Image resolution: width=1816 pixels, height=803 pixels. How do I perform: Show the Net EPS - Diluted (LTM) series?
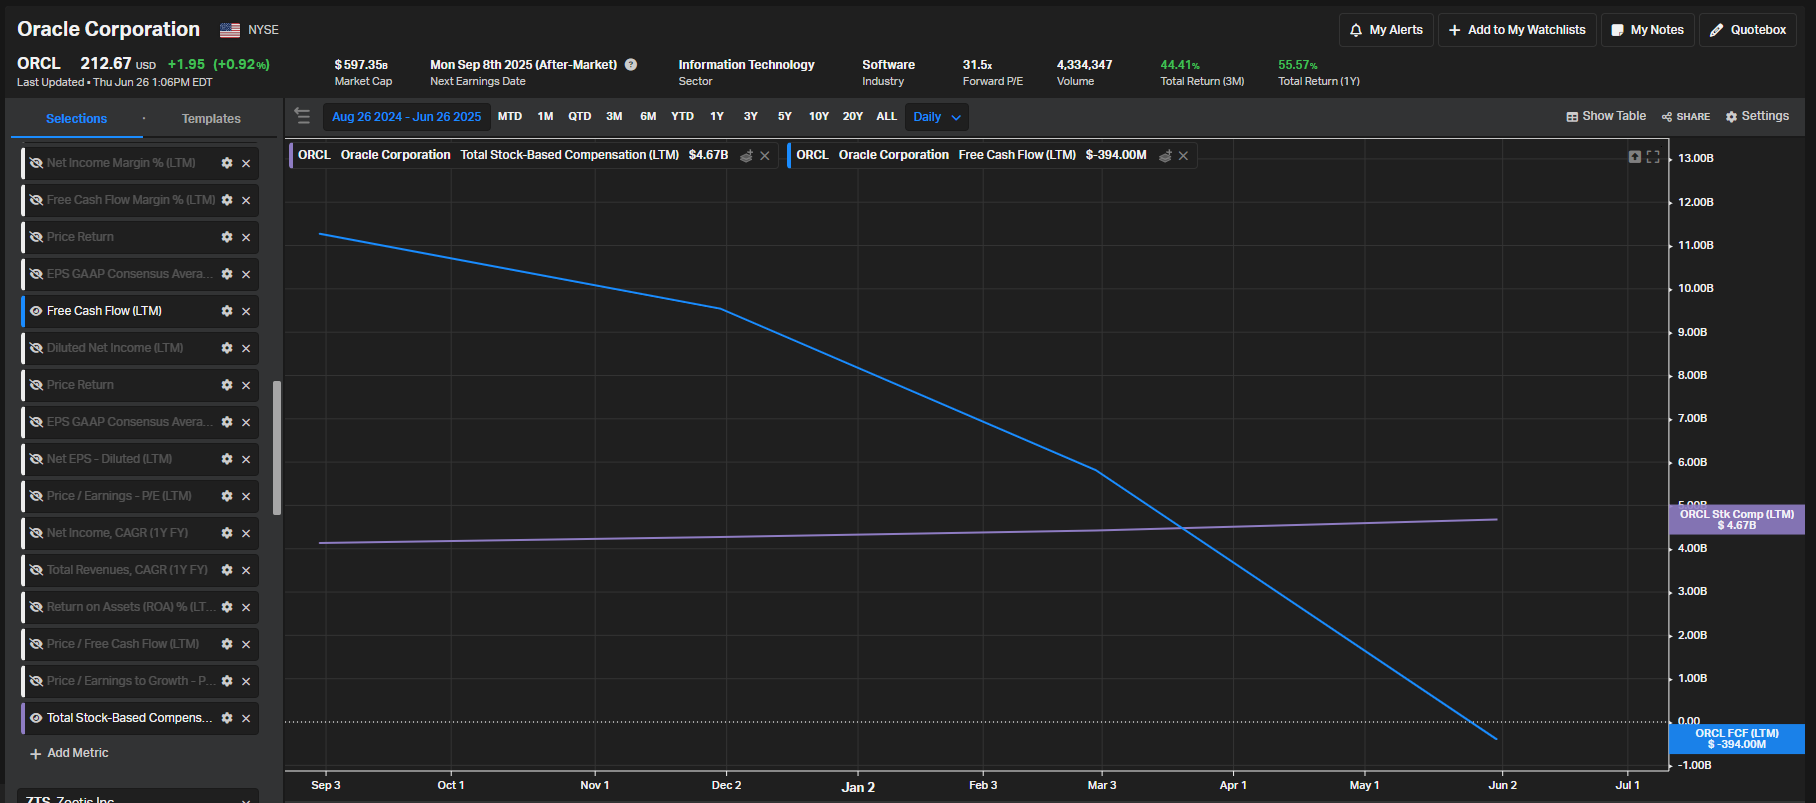pos(36,459)
